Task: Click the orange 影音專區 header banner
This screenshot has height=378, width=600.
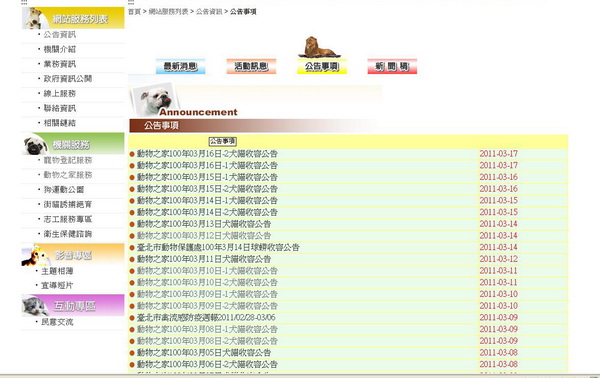Action: (73, 254)
